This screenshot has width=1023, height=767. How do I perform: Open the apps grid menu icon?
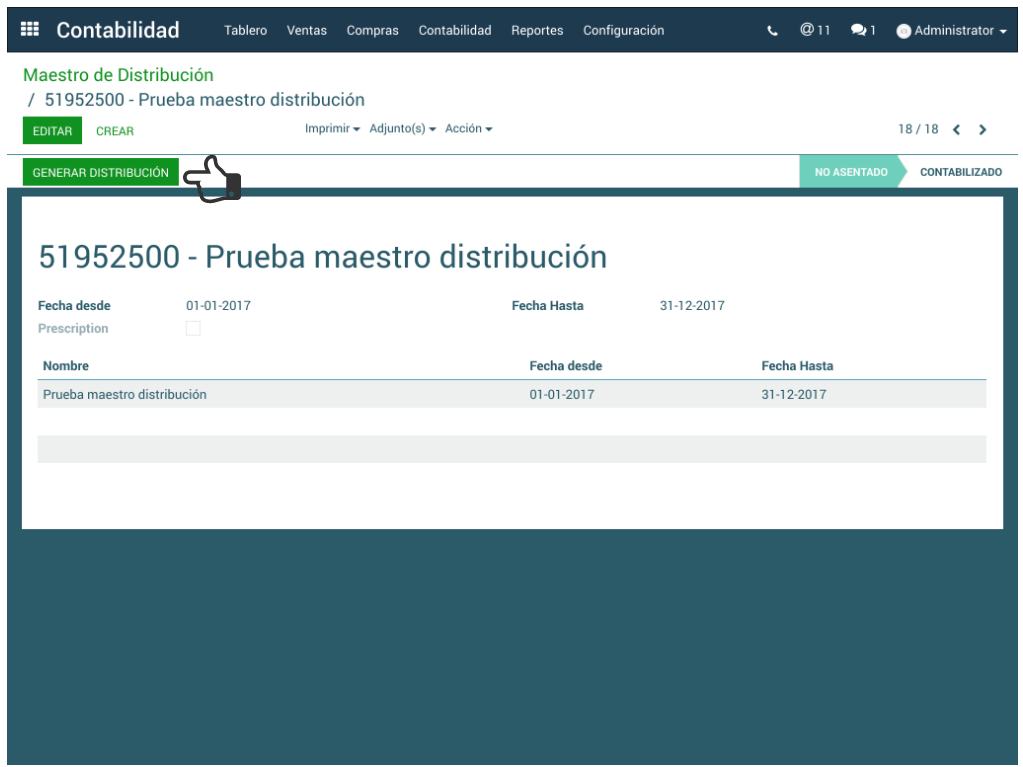point(30,30)
